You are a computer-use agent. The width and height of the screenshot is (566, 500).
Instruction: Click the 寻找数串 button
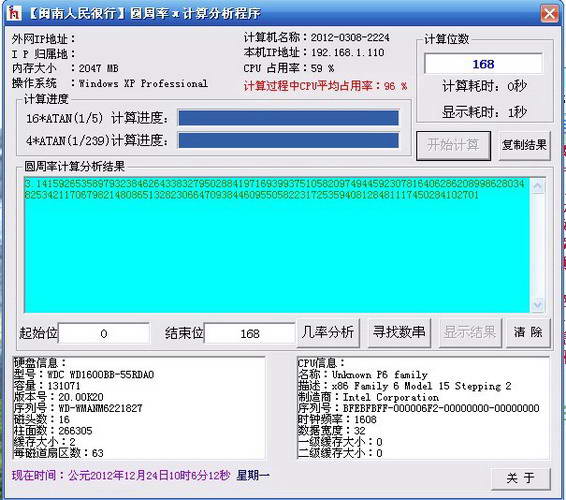(x=399, y=332)
